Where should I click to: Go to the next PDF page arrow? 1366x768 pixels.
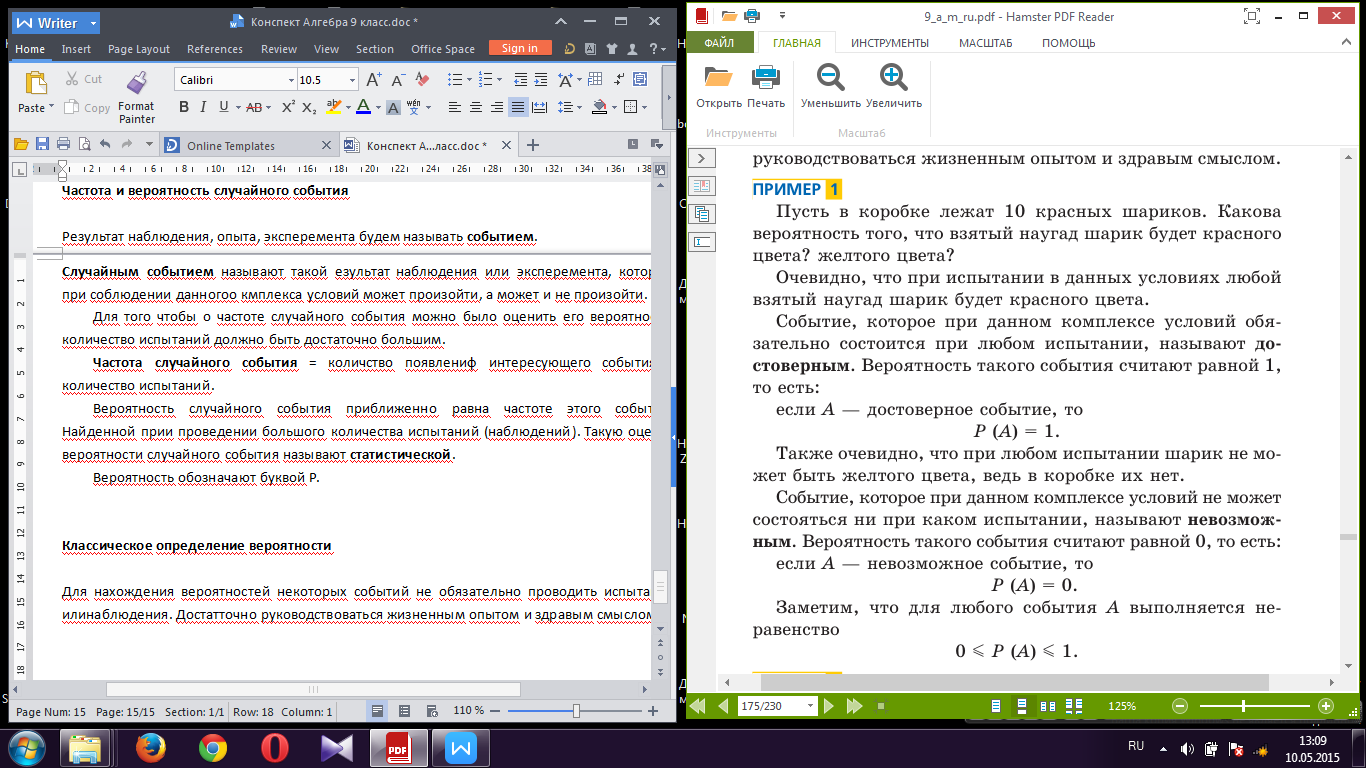click(828, 706)
